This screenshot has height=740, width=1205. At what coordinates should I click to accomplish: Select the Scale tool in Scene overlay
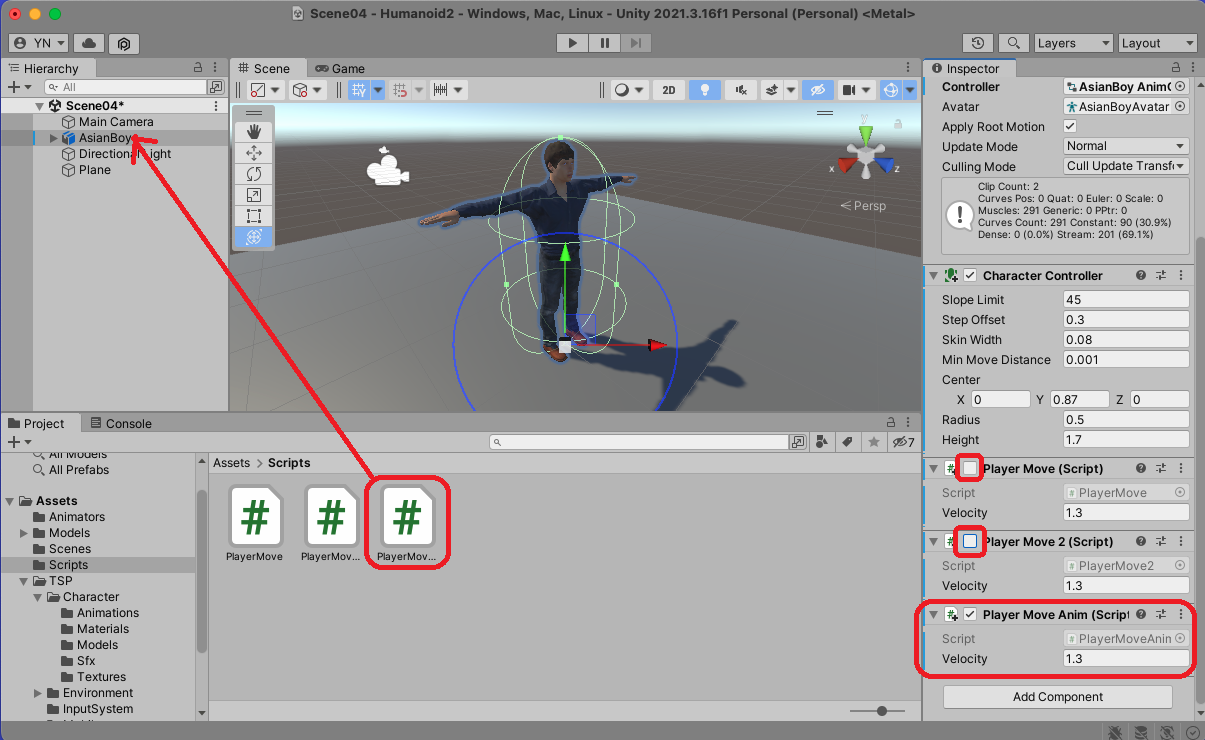pos(254,195)
